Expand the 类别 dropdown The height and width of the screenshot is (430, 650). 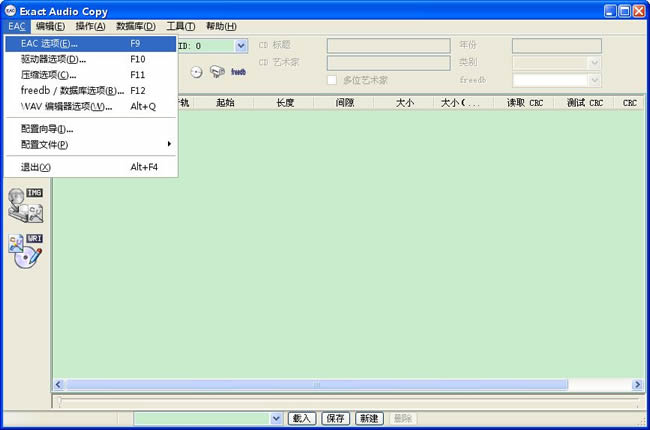[x=594, y=63]
